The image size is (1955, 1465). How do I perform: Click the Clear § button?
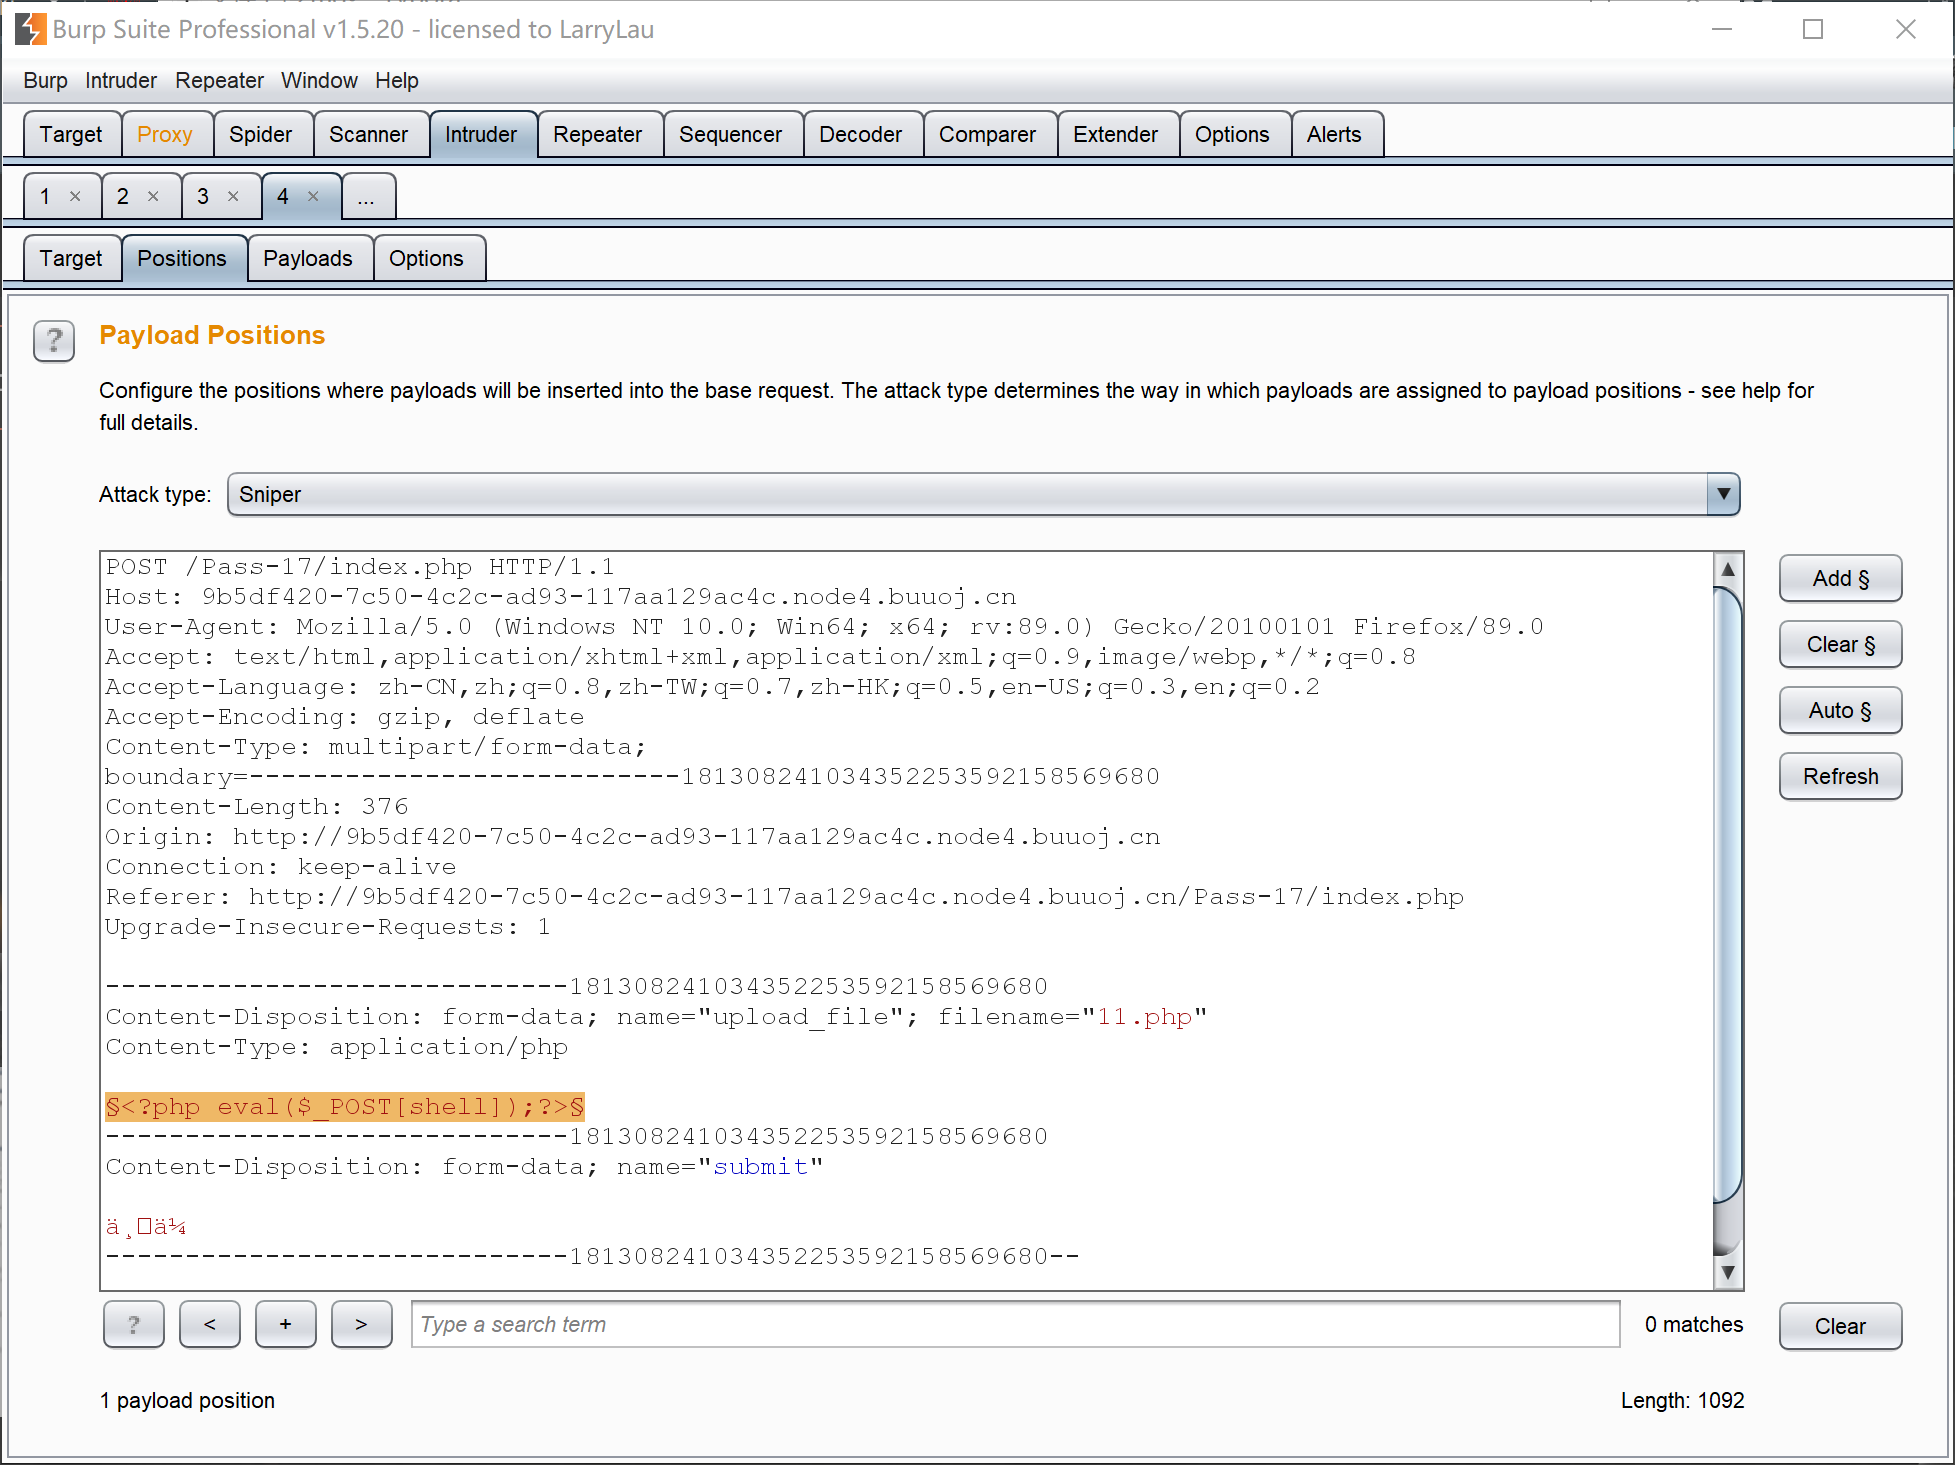coord(1841,644)
